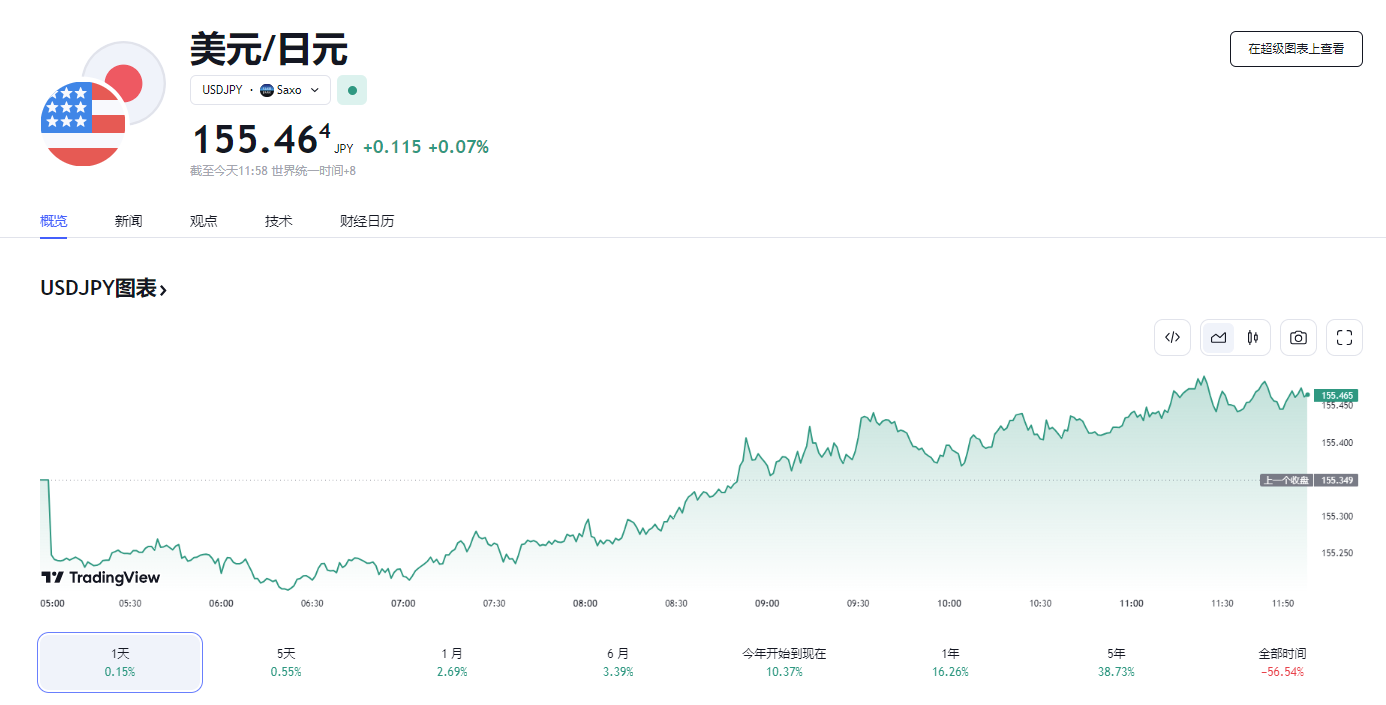Expand the USDJPY图表 chart heading

[x=104, y=289]
